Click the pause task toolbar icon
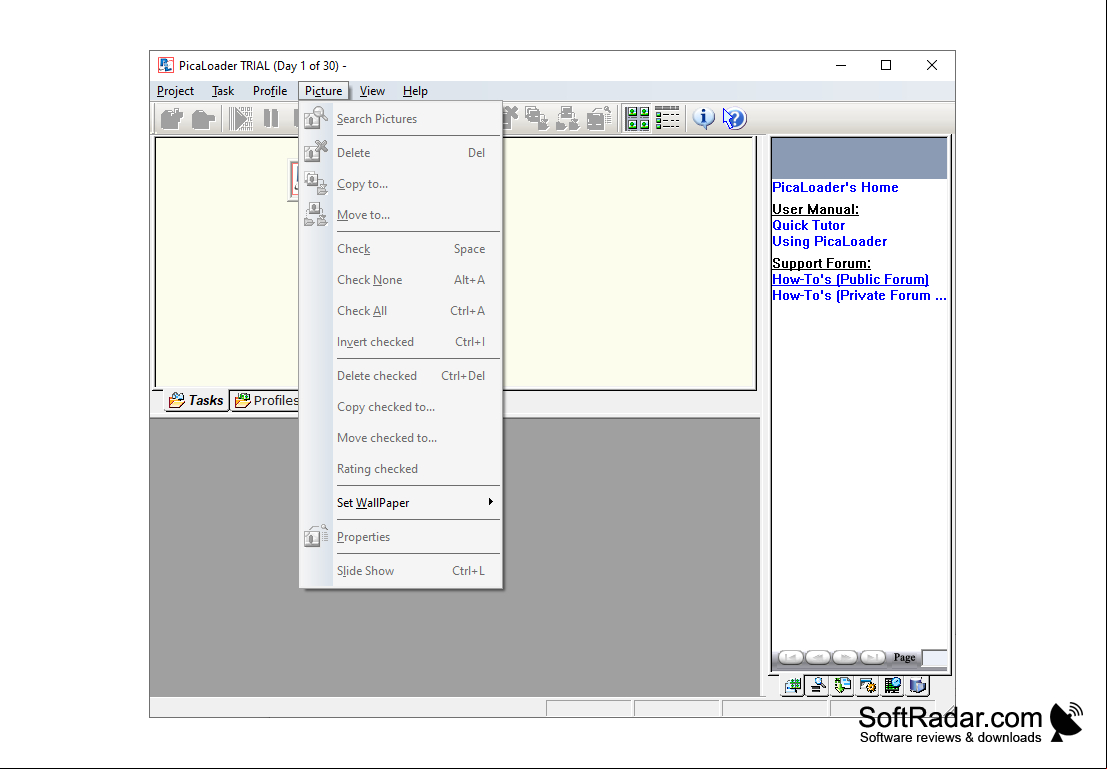Image resolution: width=1107 pixels, height=769 pixels. pos(271,119)
